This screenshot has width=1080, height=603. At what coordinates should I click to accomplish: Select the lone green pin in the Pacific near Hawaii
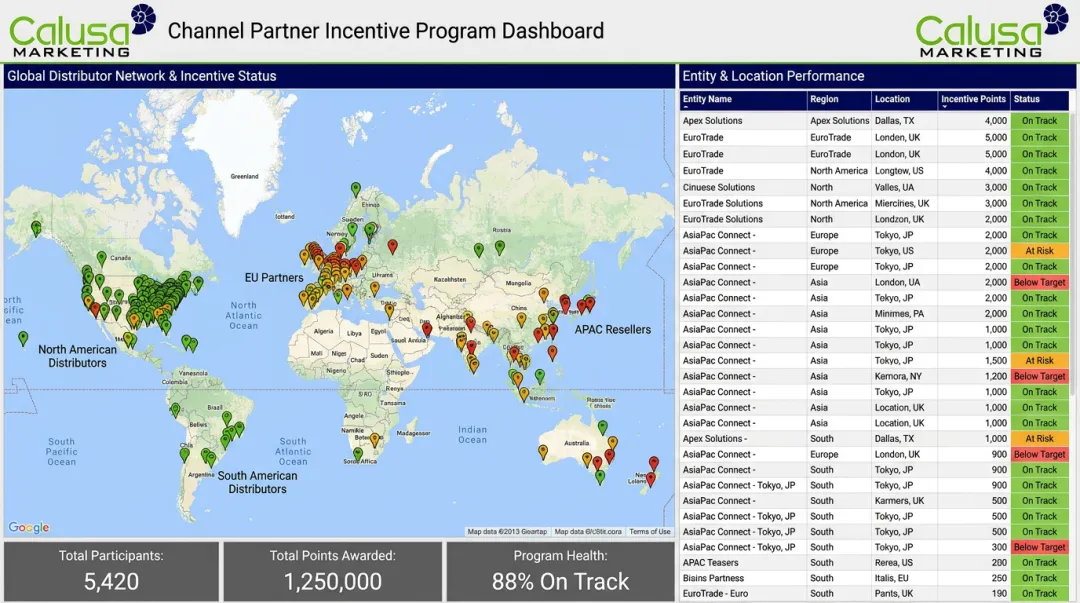23,338
